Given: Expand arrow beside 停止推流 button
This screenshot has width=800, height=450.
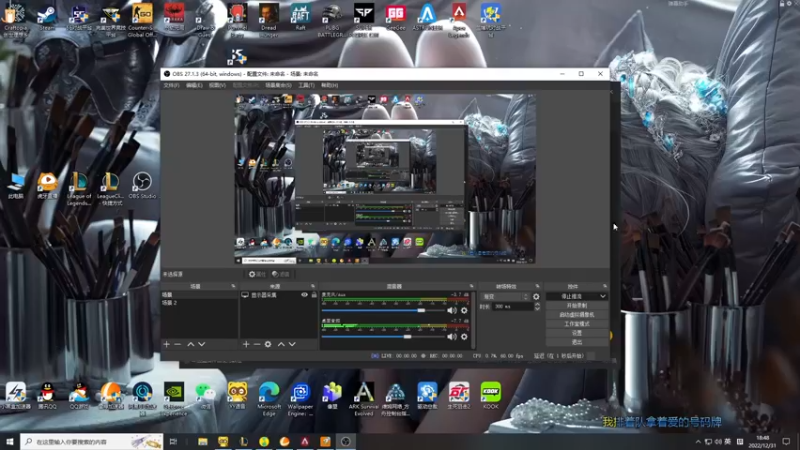Looking at the screenshot, I should click(x=603, y=296).
